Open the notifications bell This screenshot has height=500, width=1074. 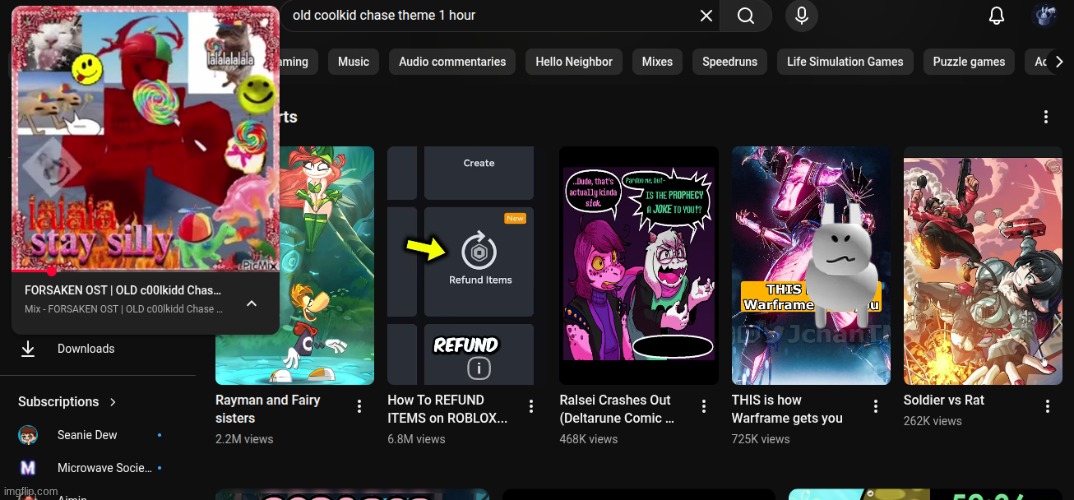click(x=996, y=16)
